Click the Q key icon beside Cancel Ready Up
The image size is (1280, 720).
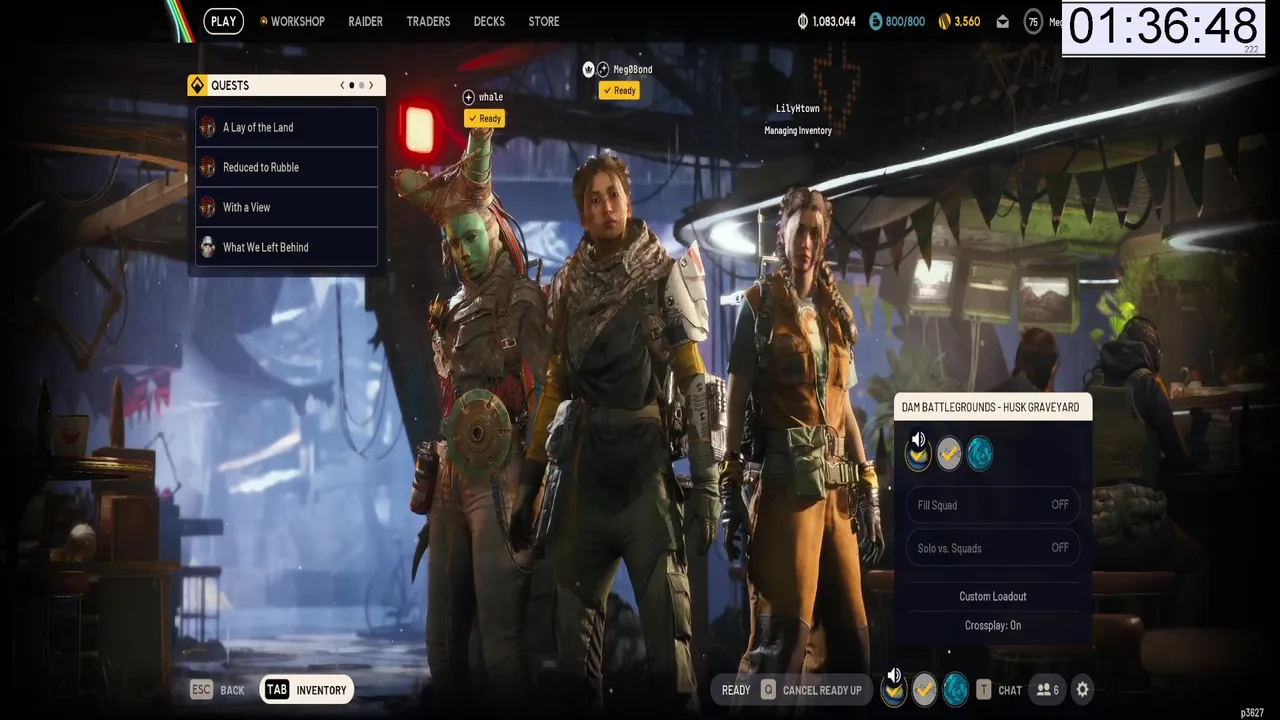768,689
